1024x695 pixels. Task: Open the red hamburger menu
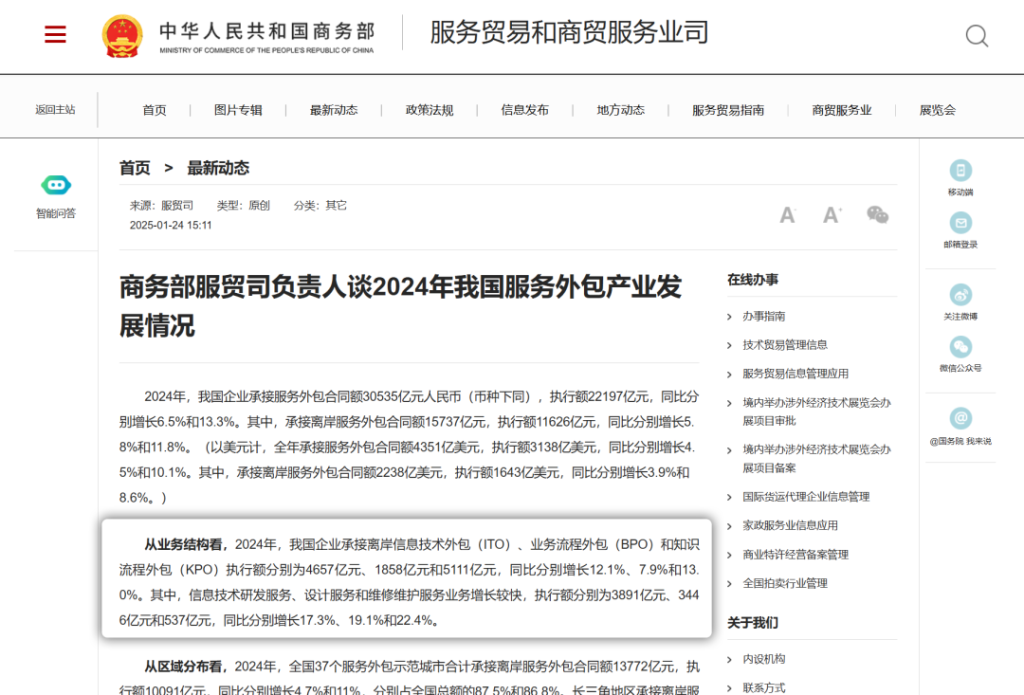click(x=55, y=34)
